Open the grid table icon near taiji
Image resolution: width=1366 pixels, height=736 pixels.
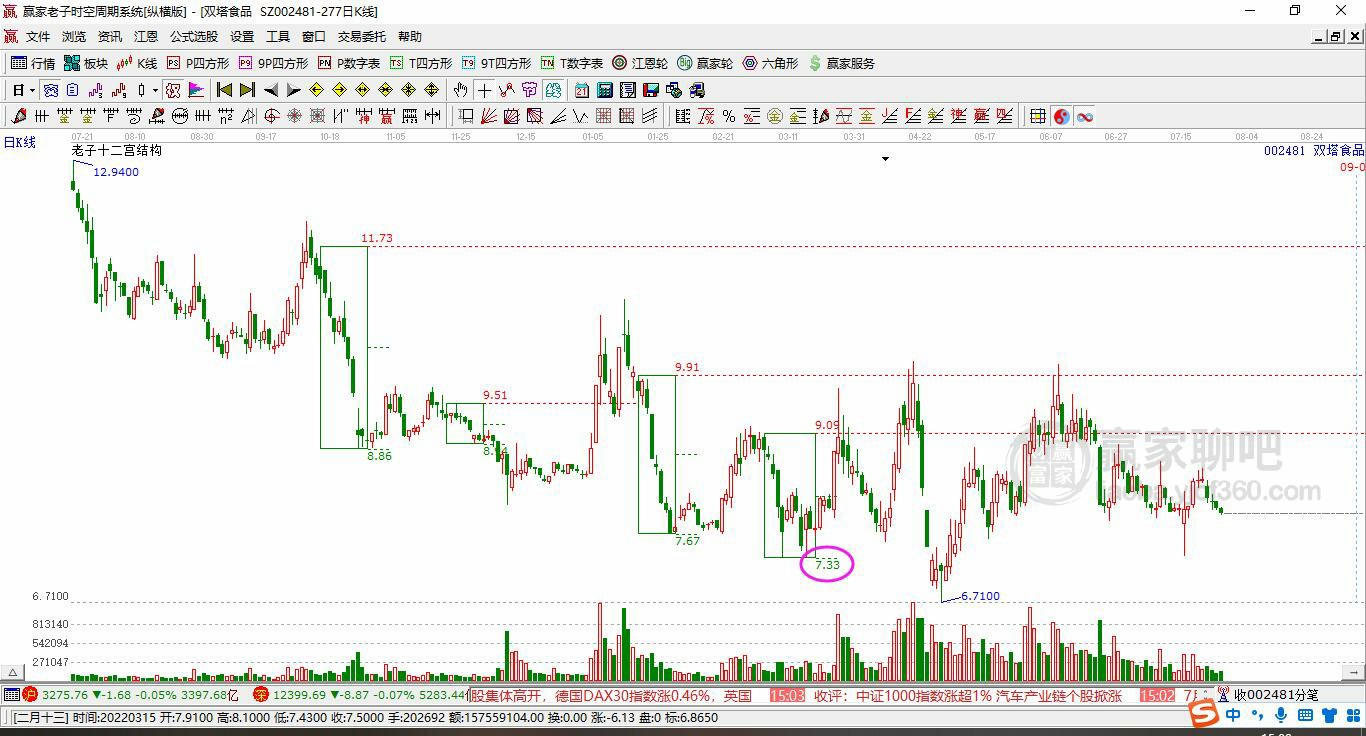tap(1038, 116)
